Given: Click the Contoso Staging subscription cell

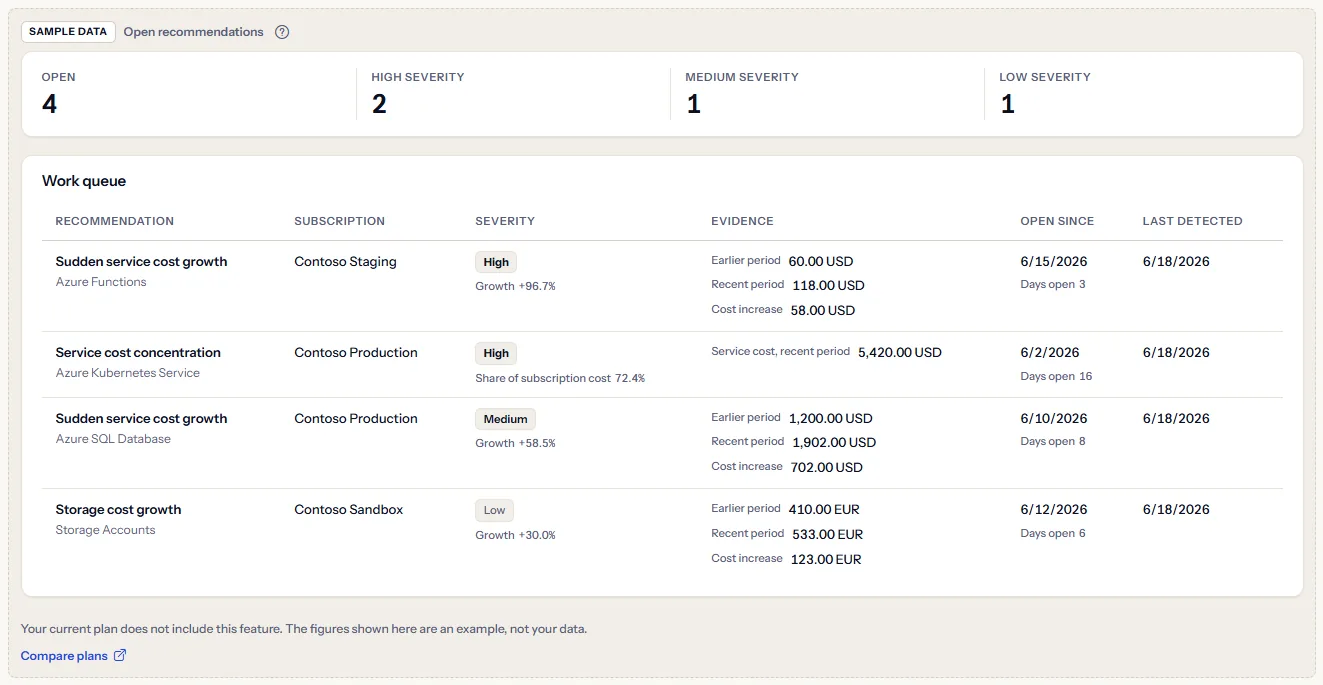Looking at the screenshot, I should tap(346, 262).
